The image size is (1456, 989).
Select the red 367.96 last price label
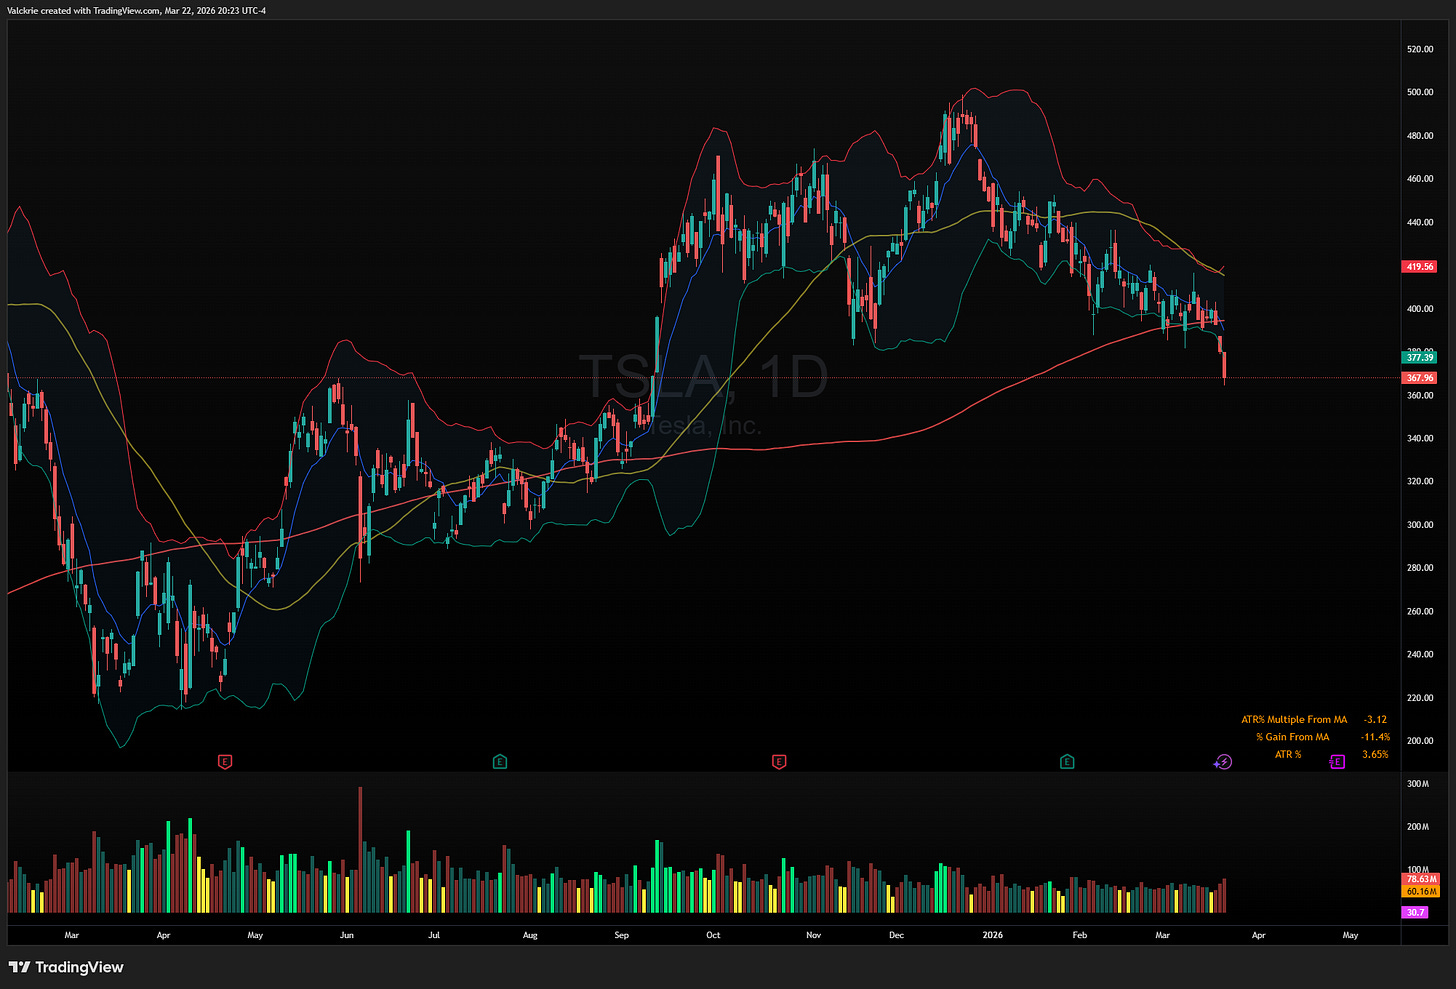pos(1420,378)
